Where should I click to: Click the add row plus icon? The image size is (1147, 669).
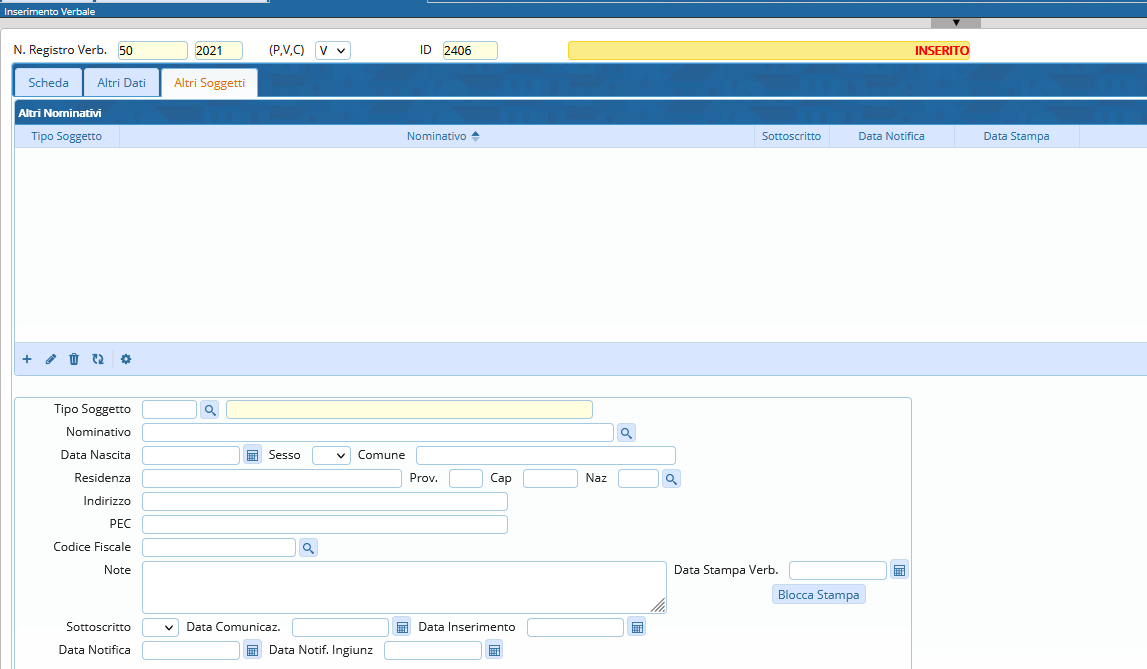27,359
